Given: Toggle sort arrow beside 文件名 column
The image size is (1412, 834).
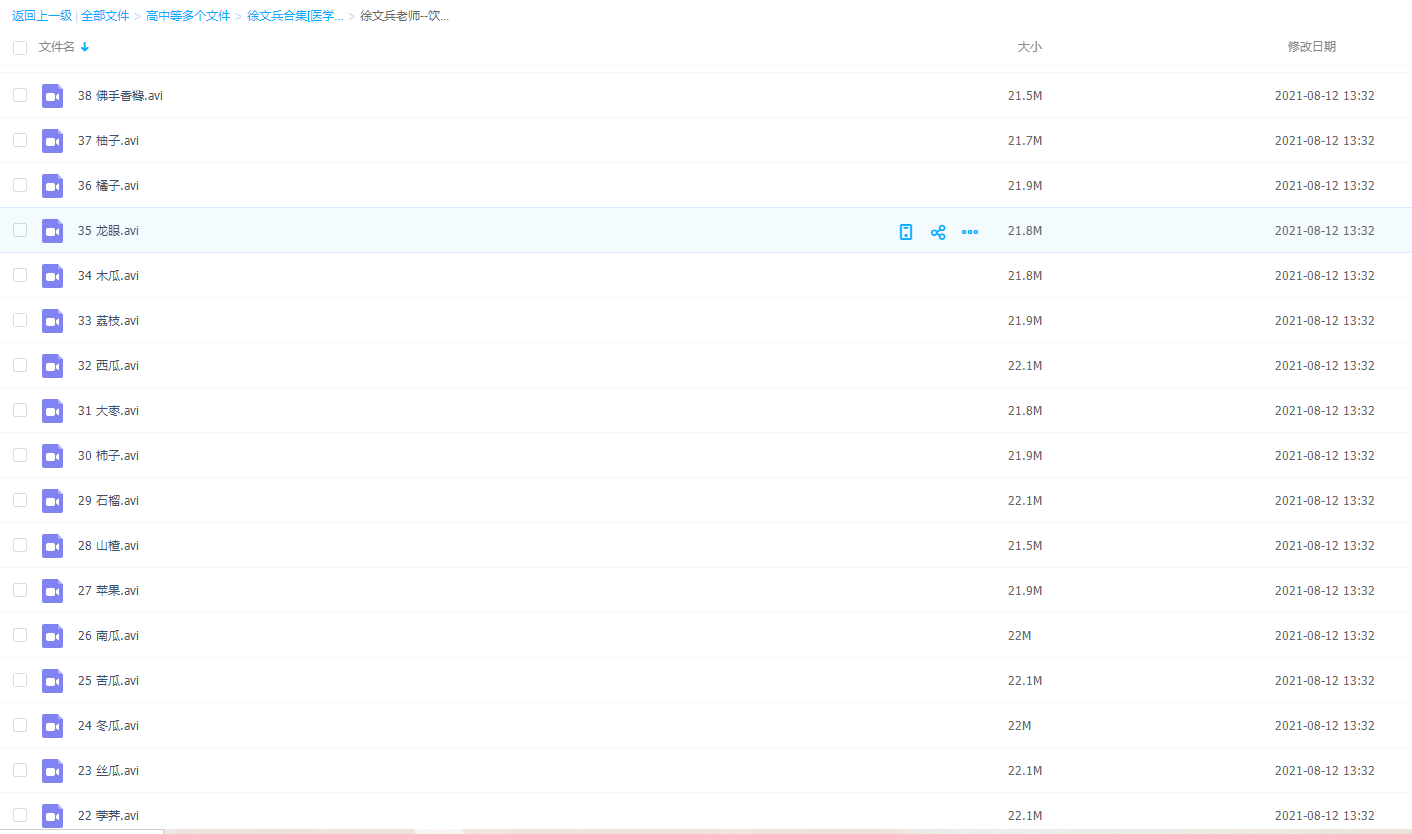Looking at the screenshot, I should point(85,47).
